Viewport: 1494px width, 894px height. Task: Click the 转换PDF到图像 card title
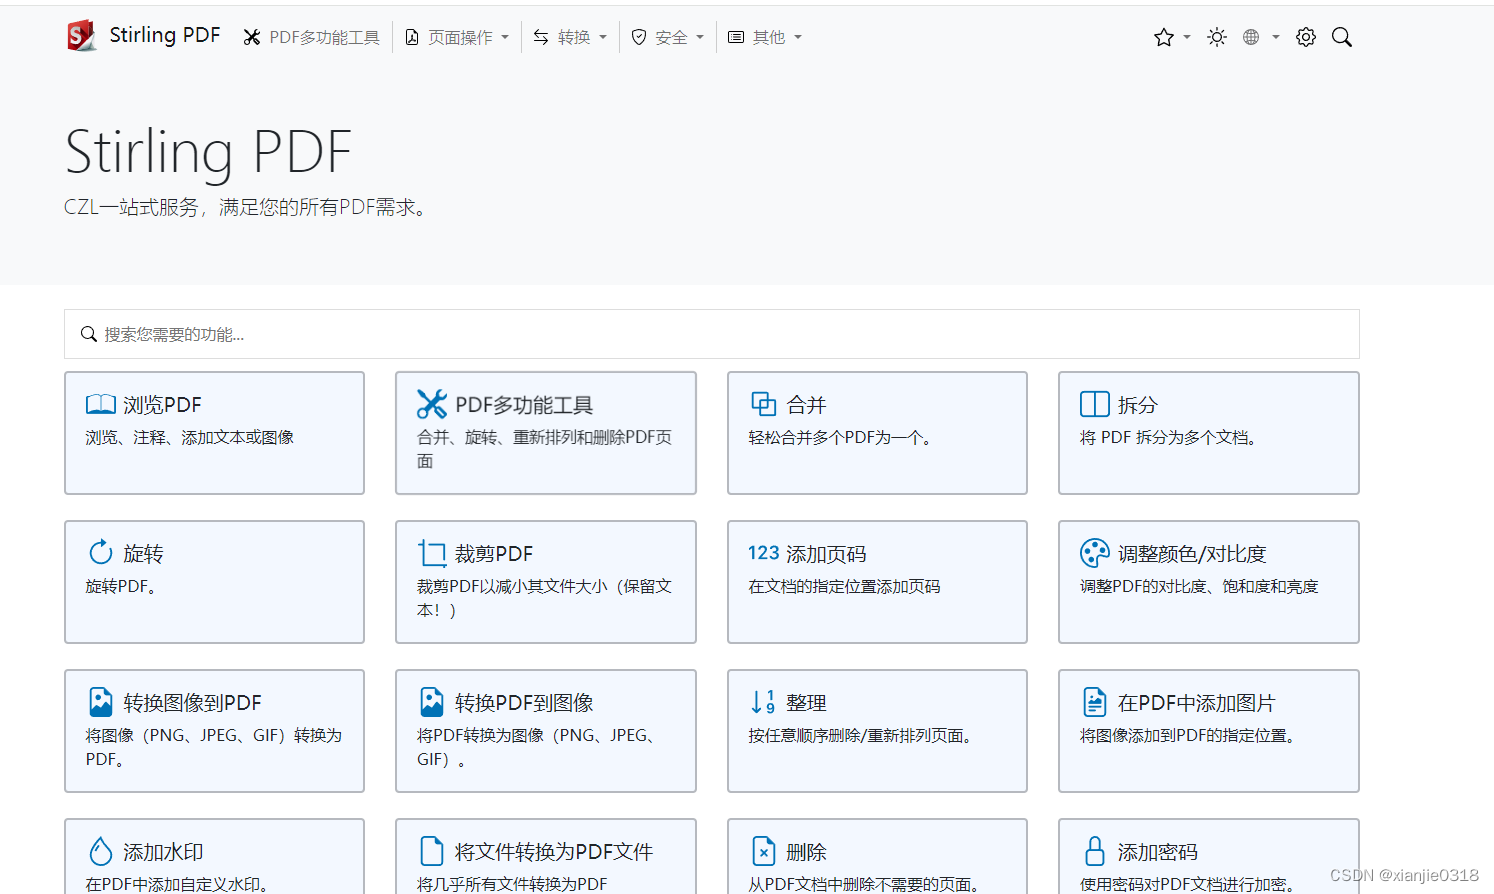pyautogui.click(x=524, y=703)
